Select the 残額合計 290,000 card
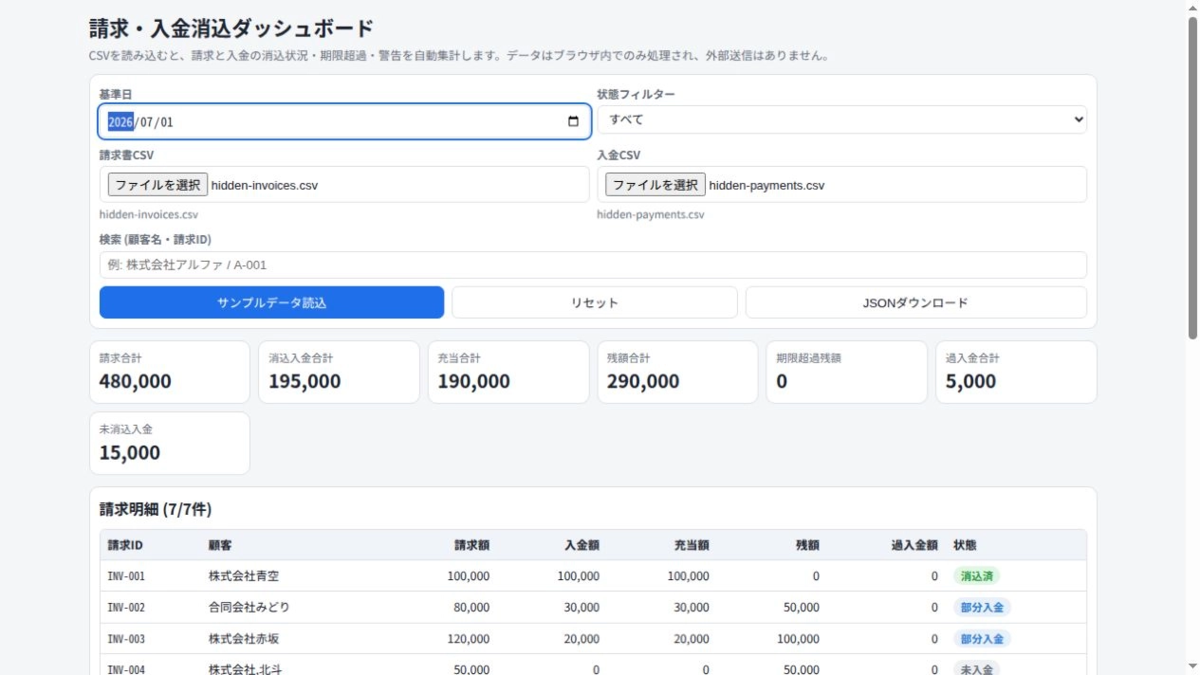The width and height of the screenshot is (1200, 675). click(677, 372)
